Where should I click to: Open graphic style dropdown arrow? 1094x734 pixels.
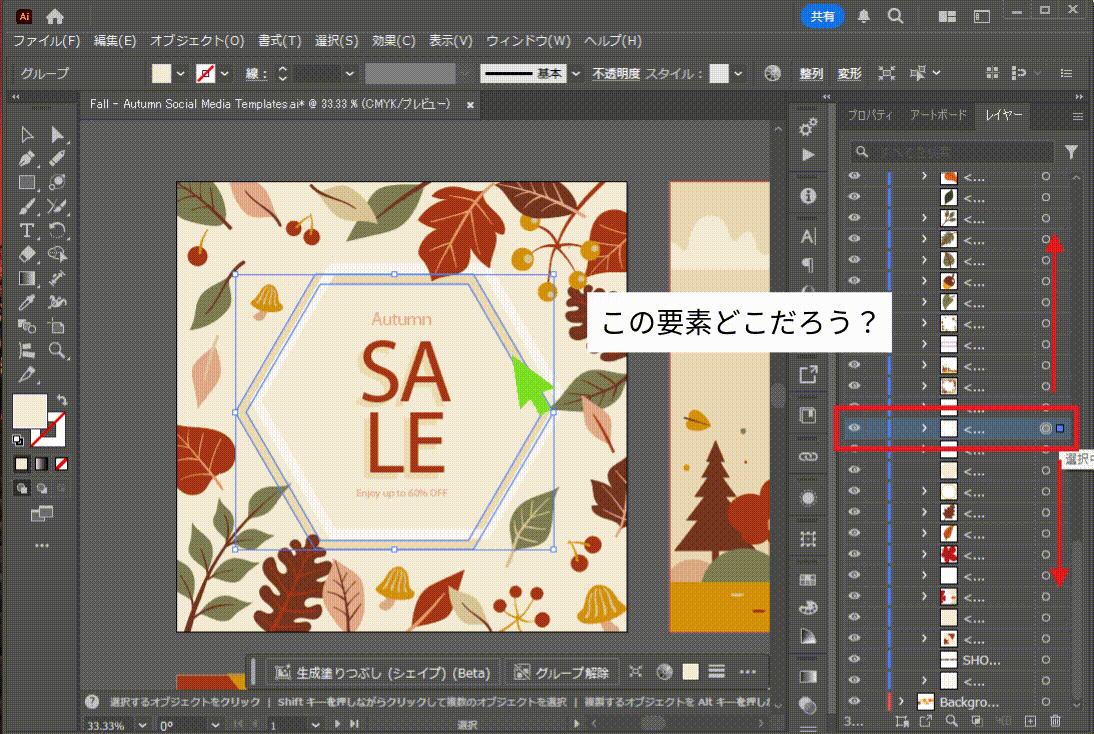[738, 73]
